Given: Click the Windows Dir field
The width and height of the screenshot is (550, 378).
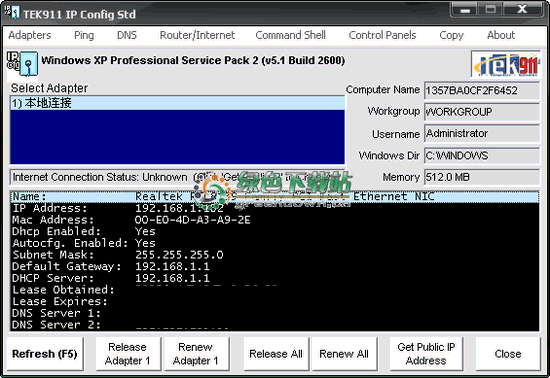Looking at the screenshot, I should click(482, 155).
